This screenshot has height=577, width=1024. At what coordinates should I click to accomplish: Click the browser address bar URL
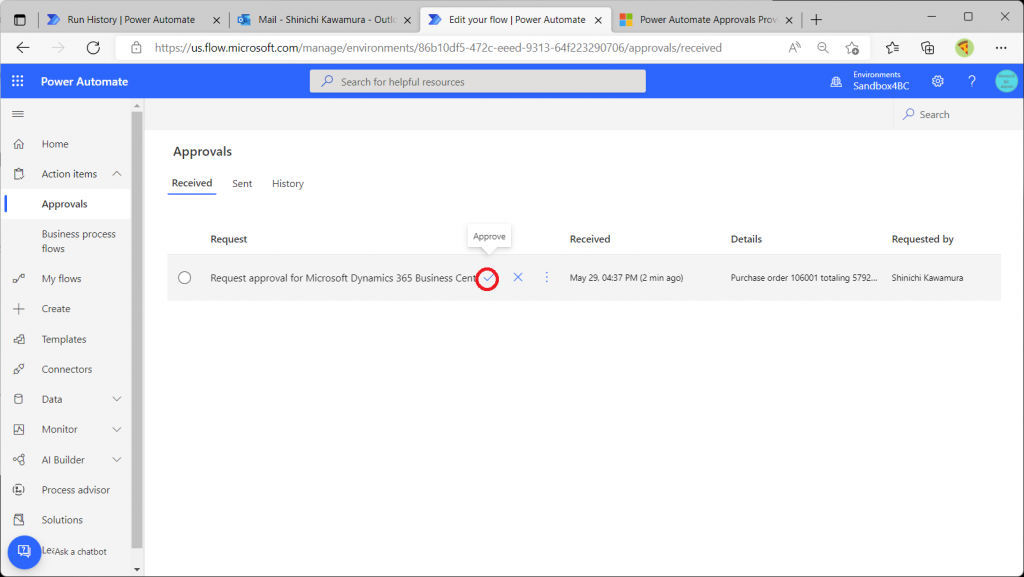pyautogui.click(x=438, y=48)
